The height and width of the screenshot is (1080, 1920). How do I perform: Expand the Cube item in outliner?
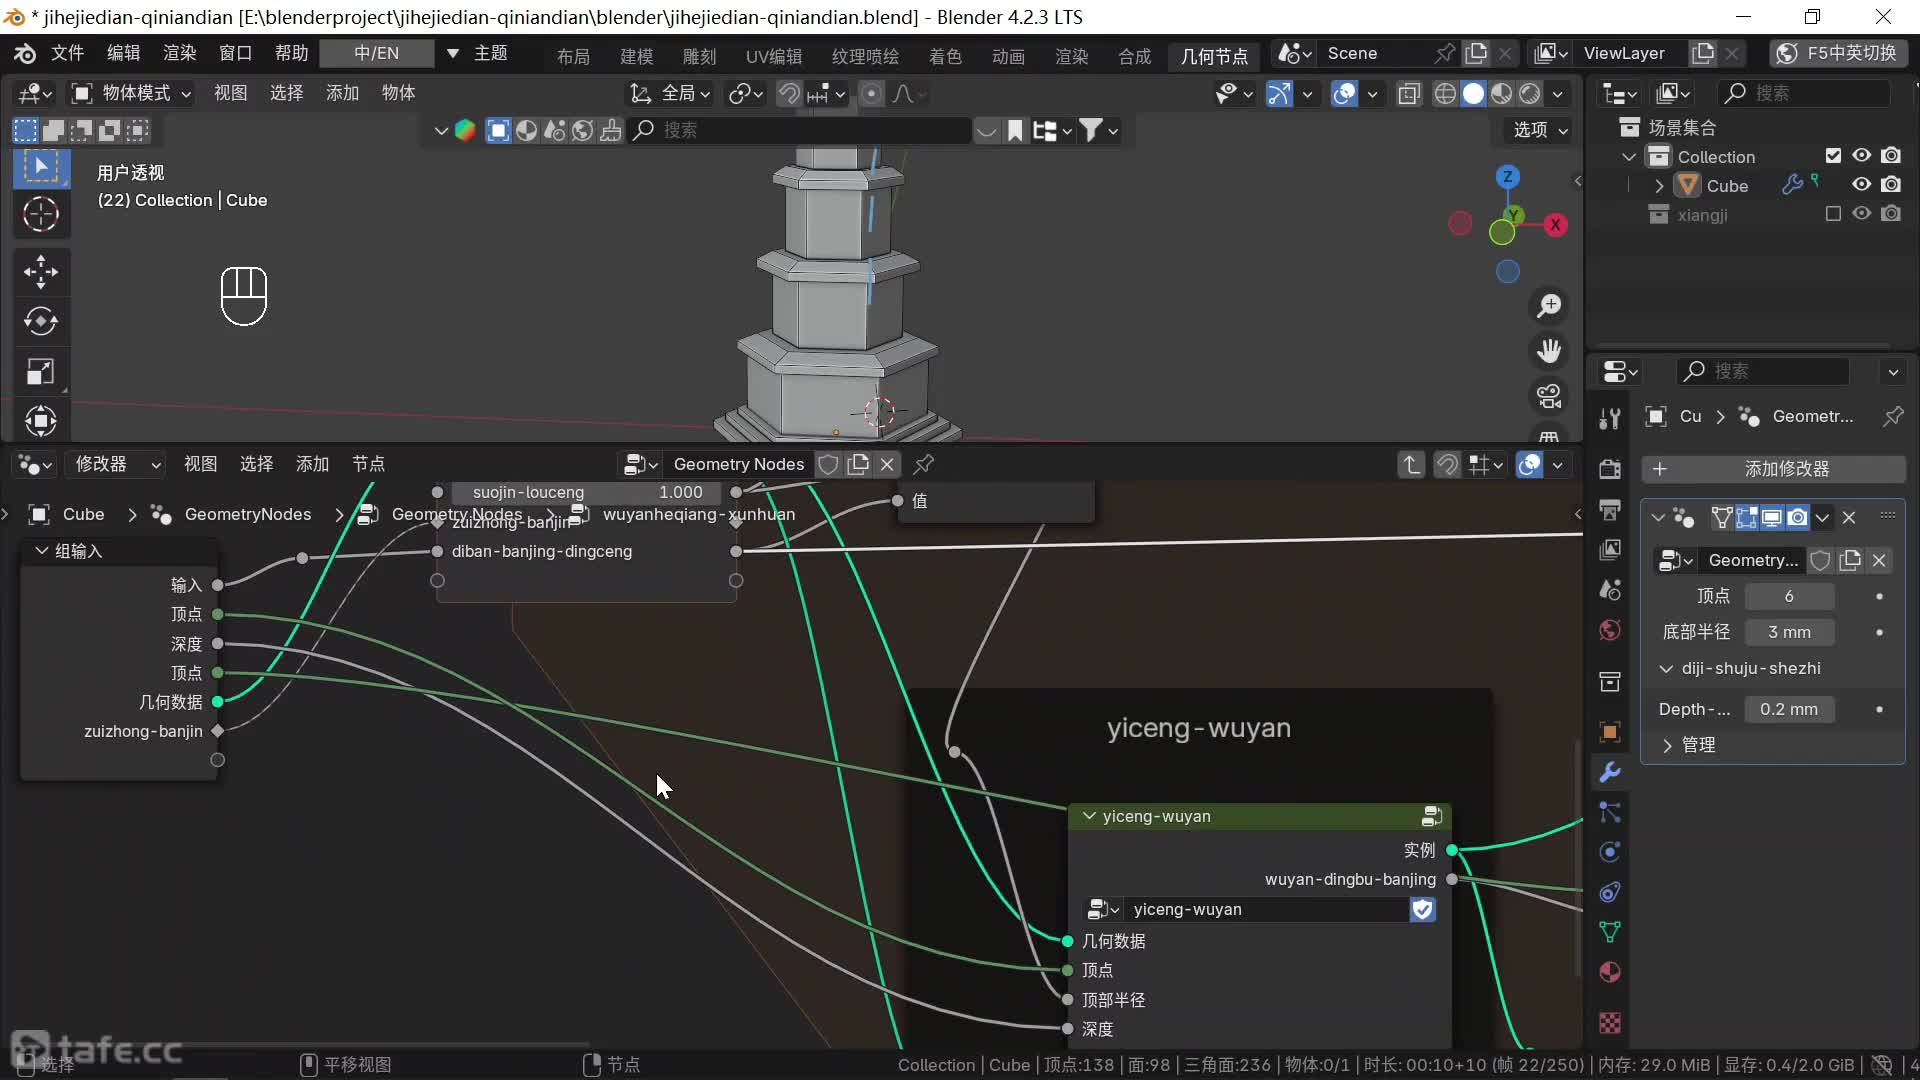1659,186
